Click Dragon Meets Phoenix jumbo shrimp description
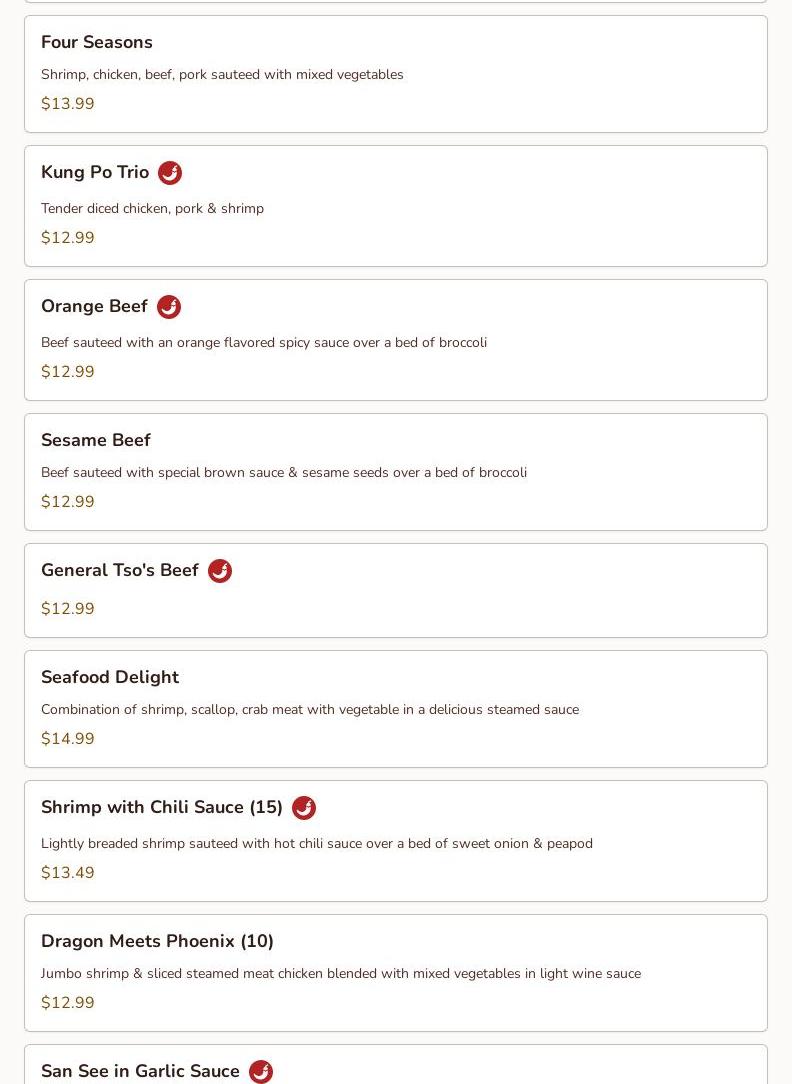Screen dimensions: 792x1084 (341, 973)
